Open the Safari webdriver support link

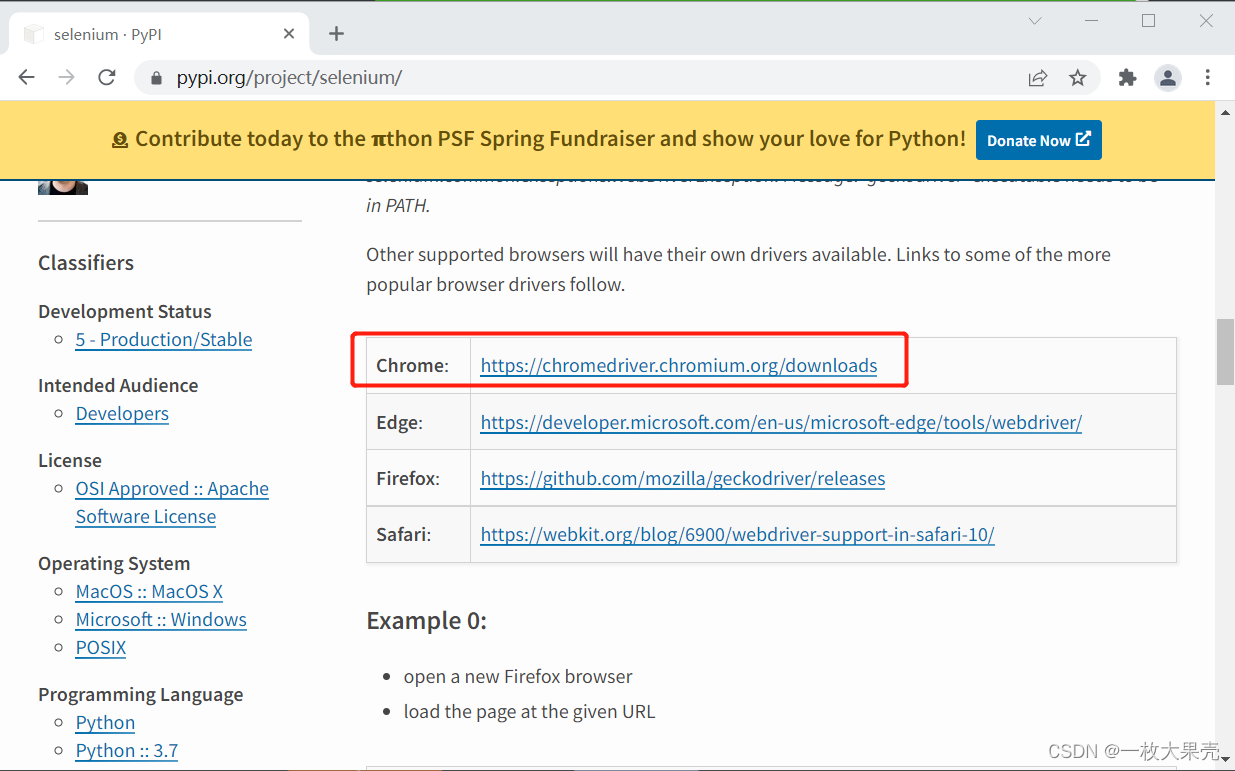coord(737,535)
